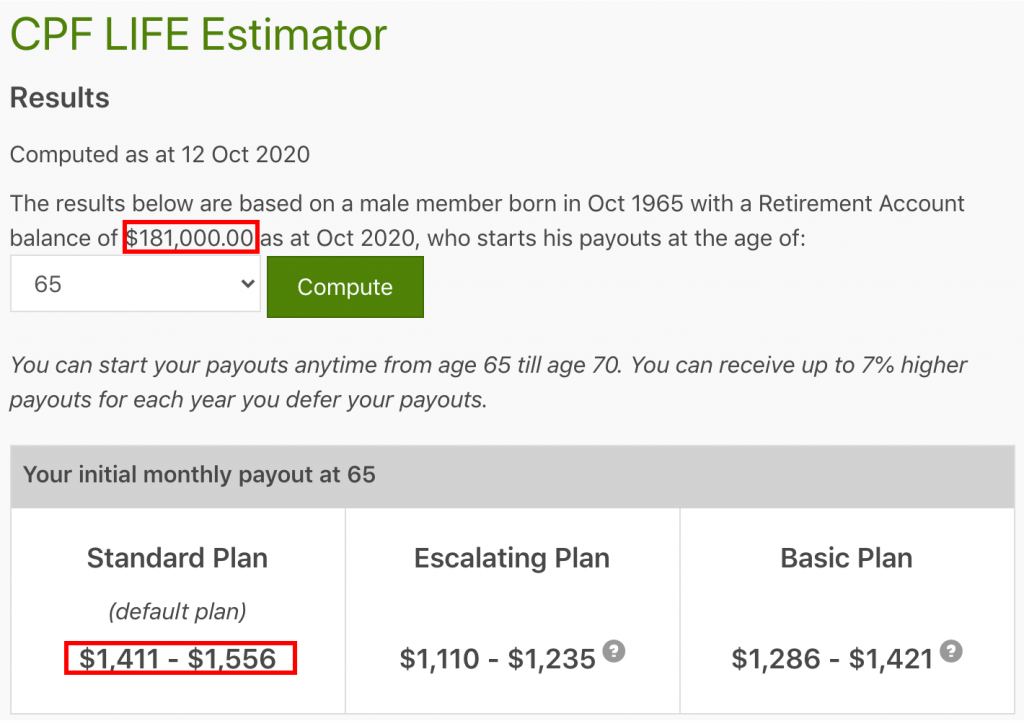The height and width of the screenshot is (721, 1024).
Task: Open the payout start age dropdown
Action: (x=135, y=285)
